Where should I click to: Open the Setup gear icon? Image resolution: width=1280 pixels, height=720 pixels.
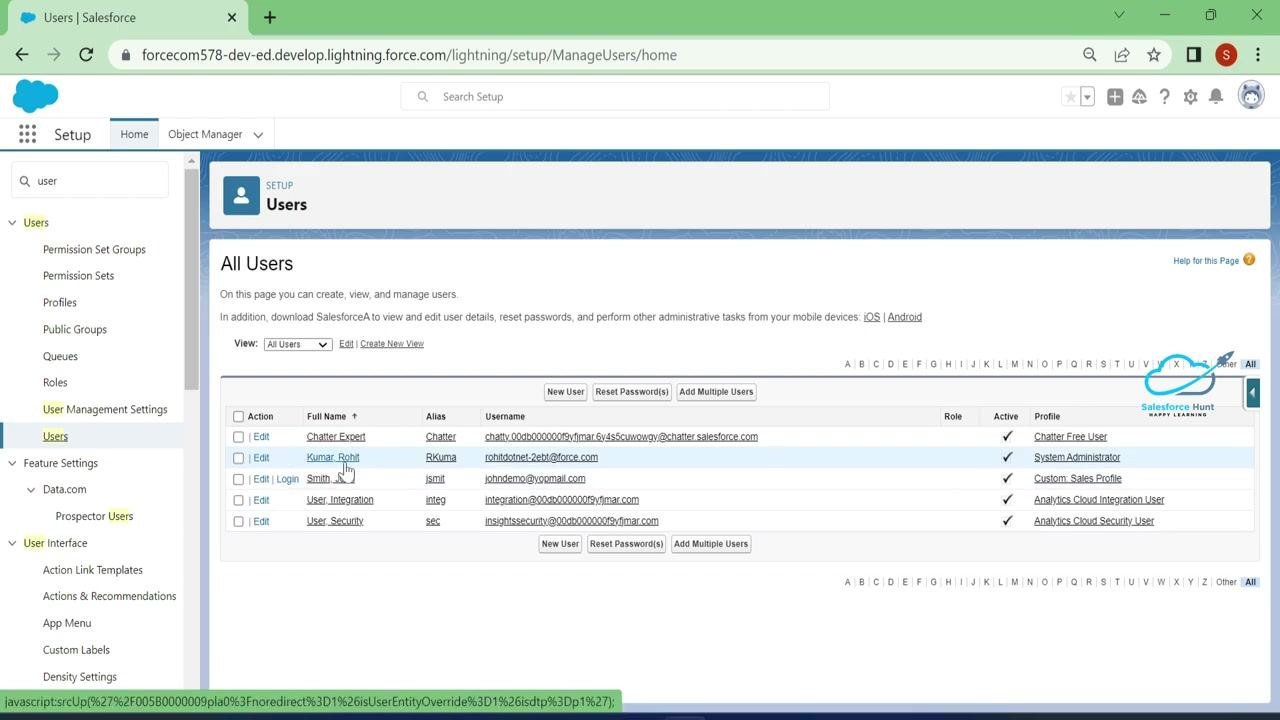(1190, 97)
